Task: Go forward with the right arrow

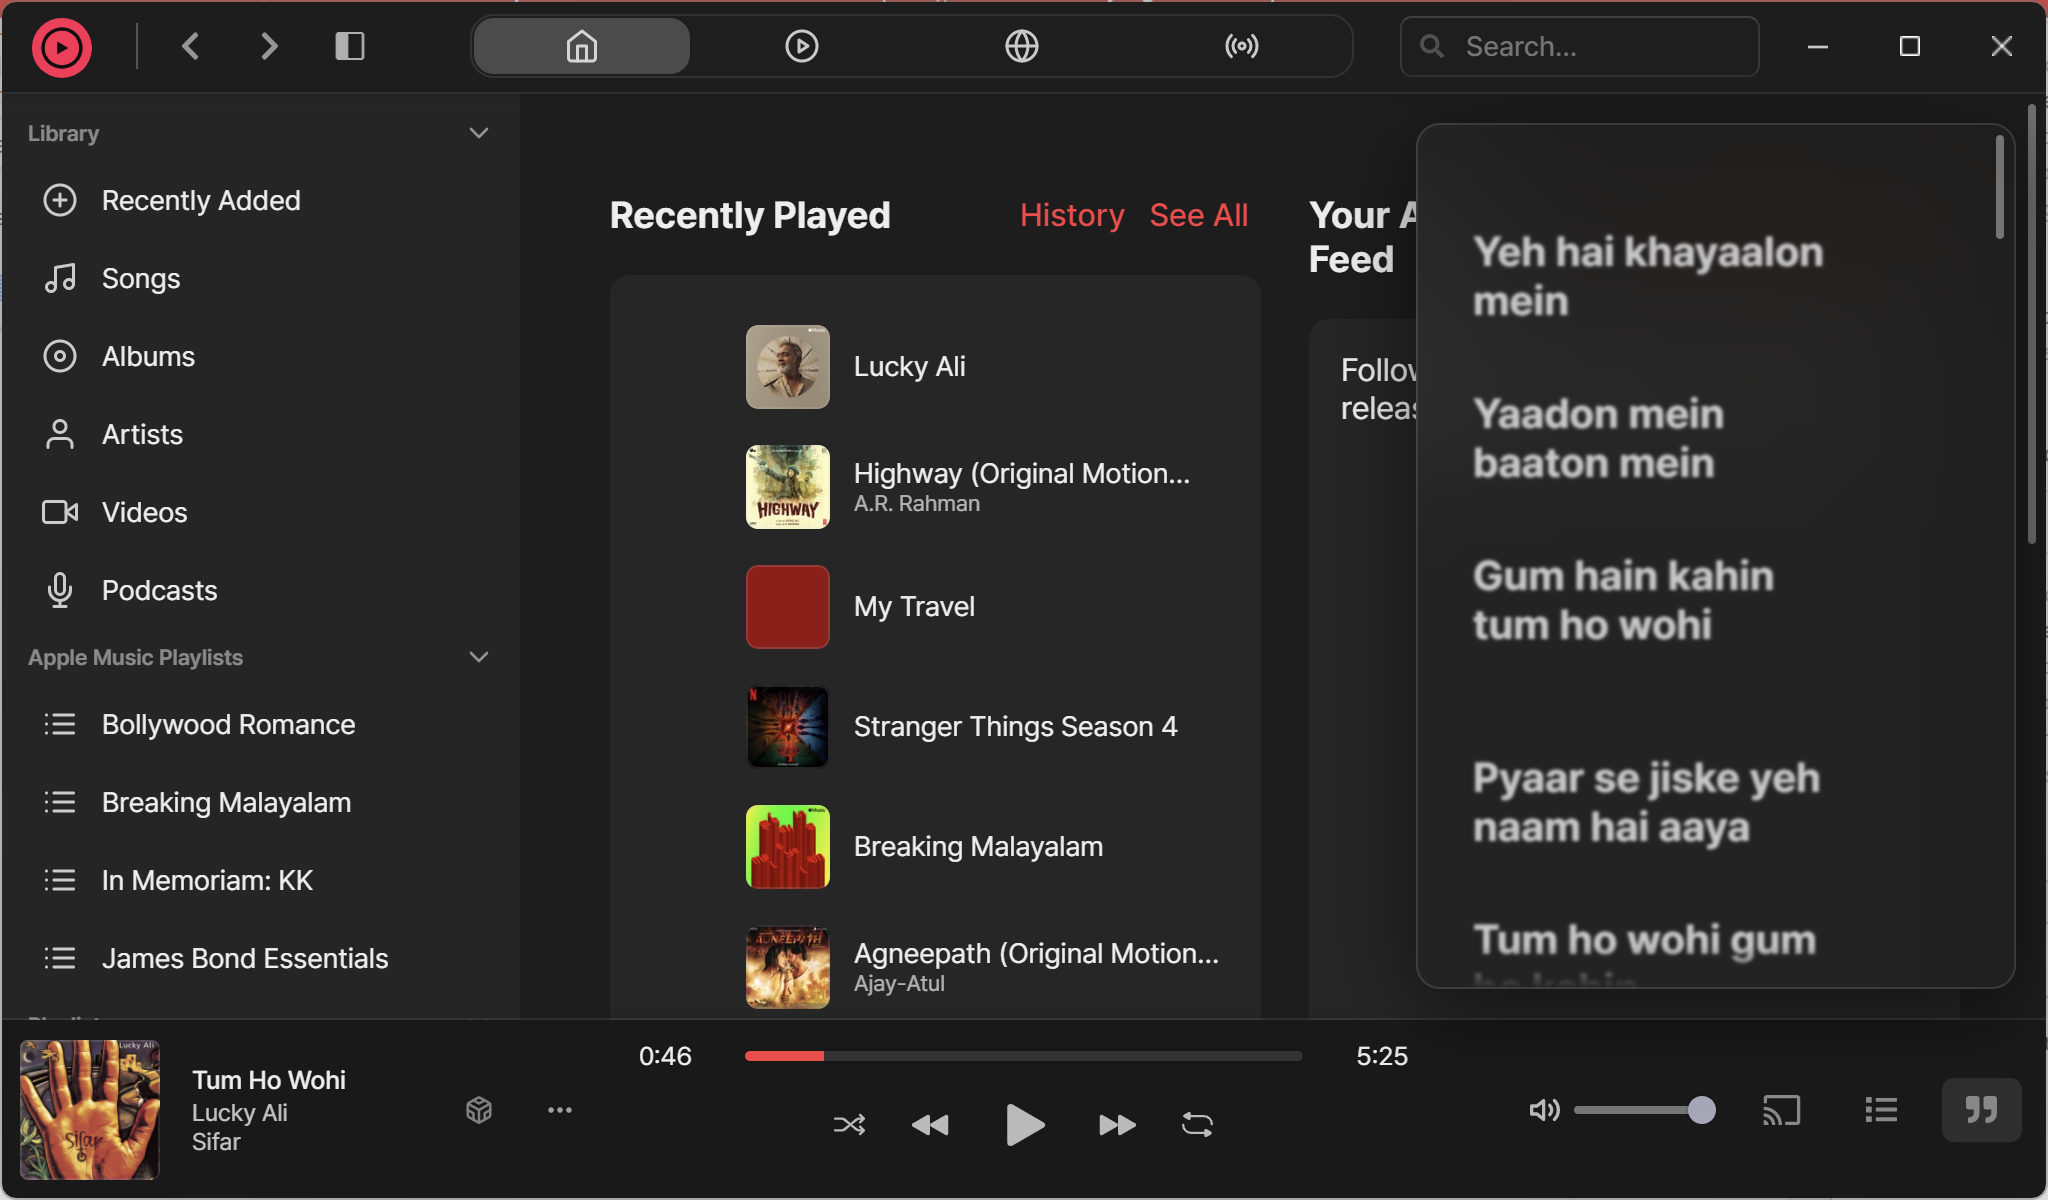Action: pos(269,46)
